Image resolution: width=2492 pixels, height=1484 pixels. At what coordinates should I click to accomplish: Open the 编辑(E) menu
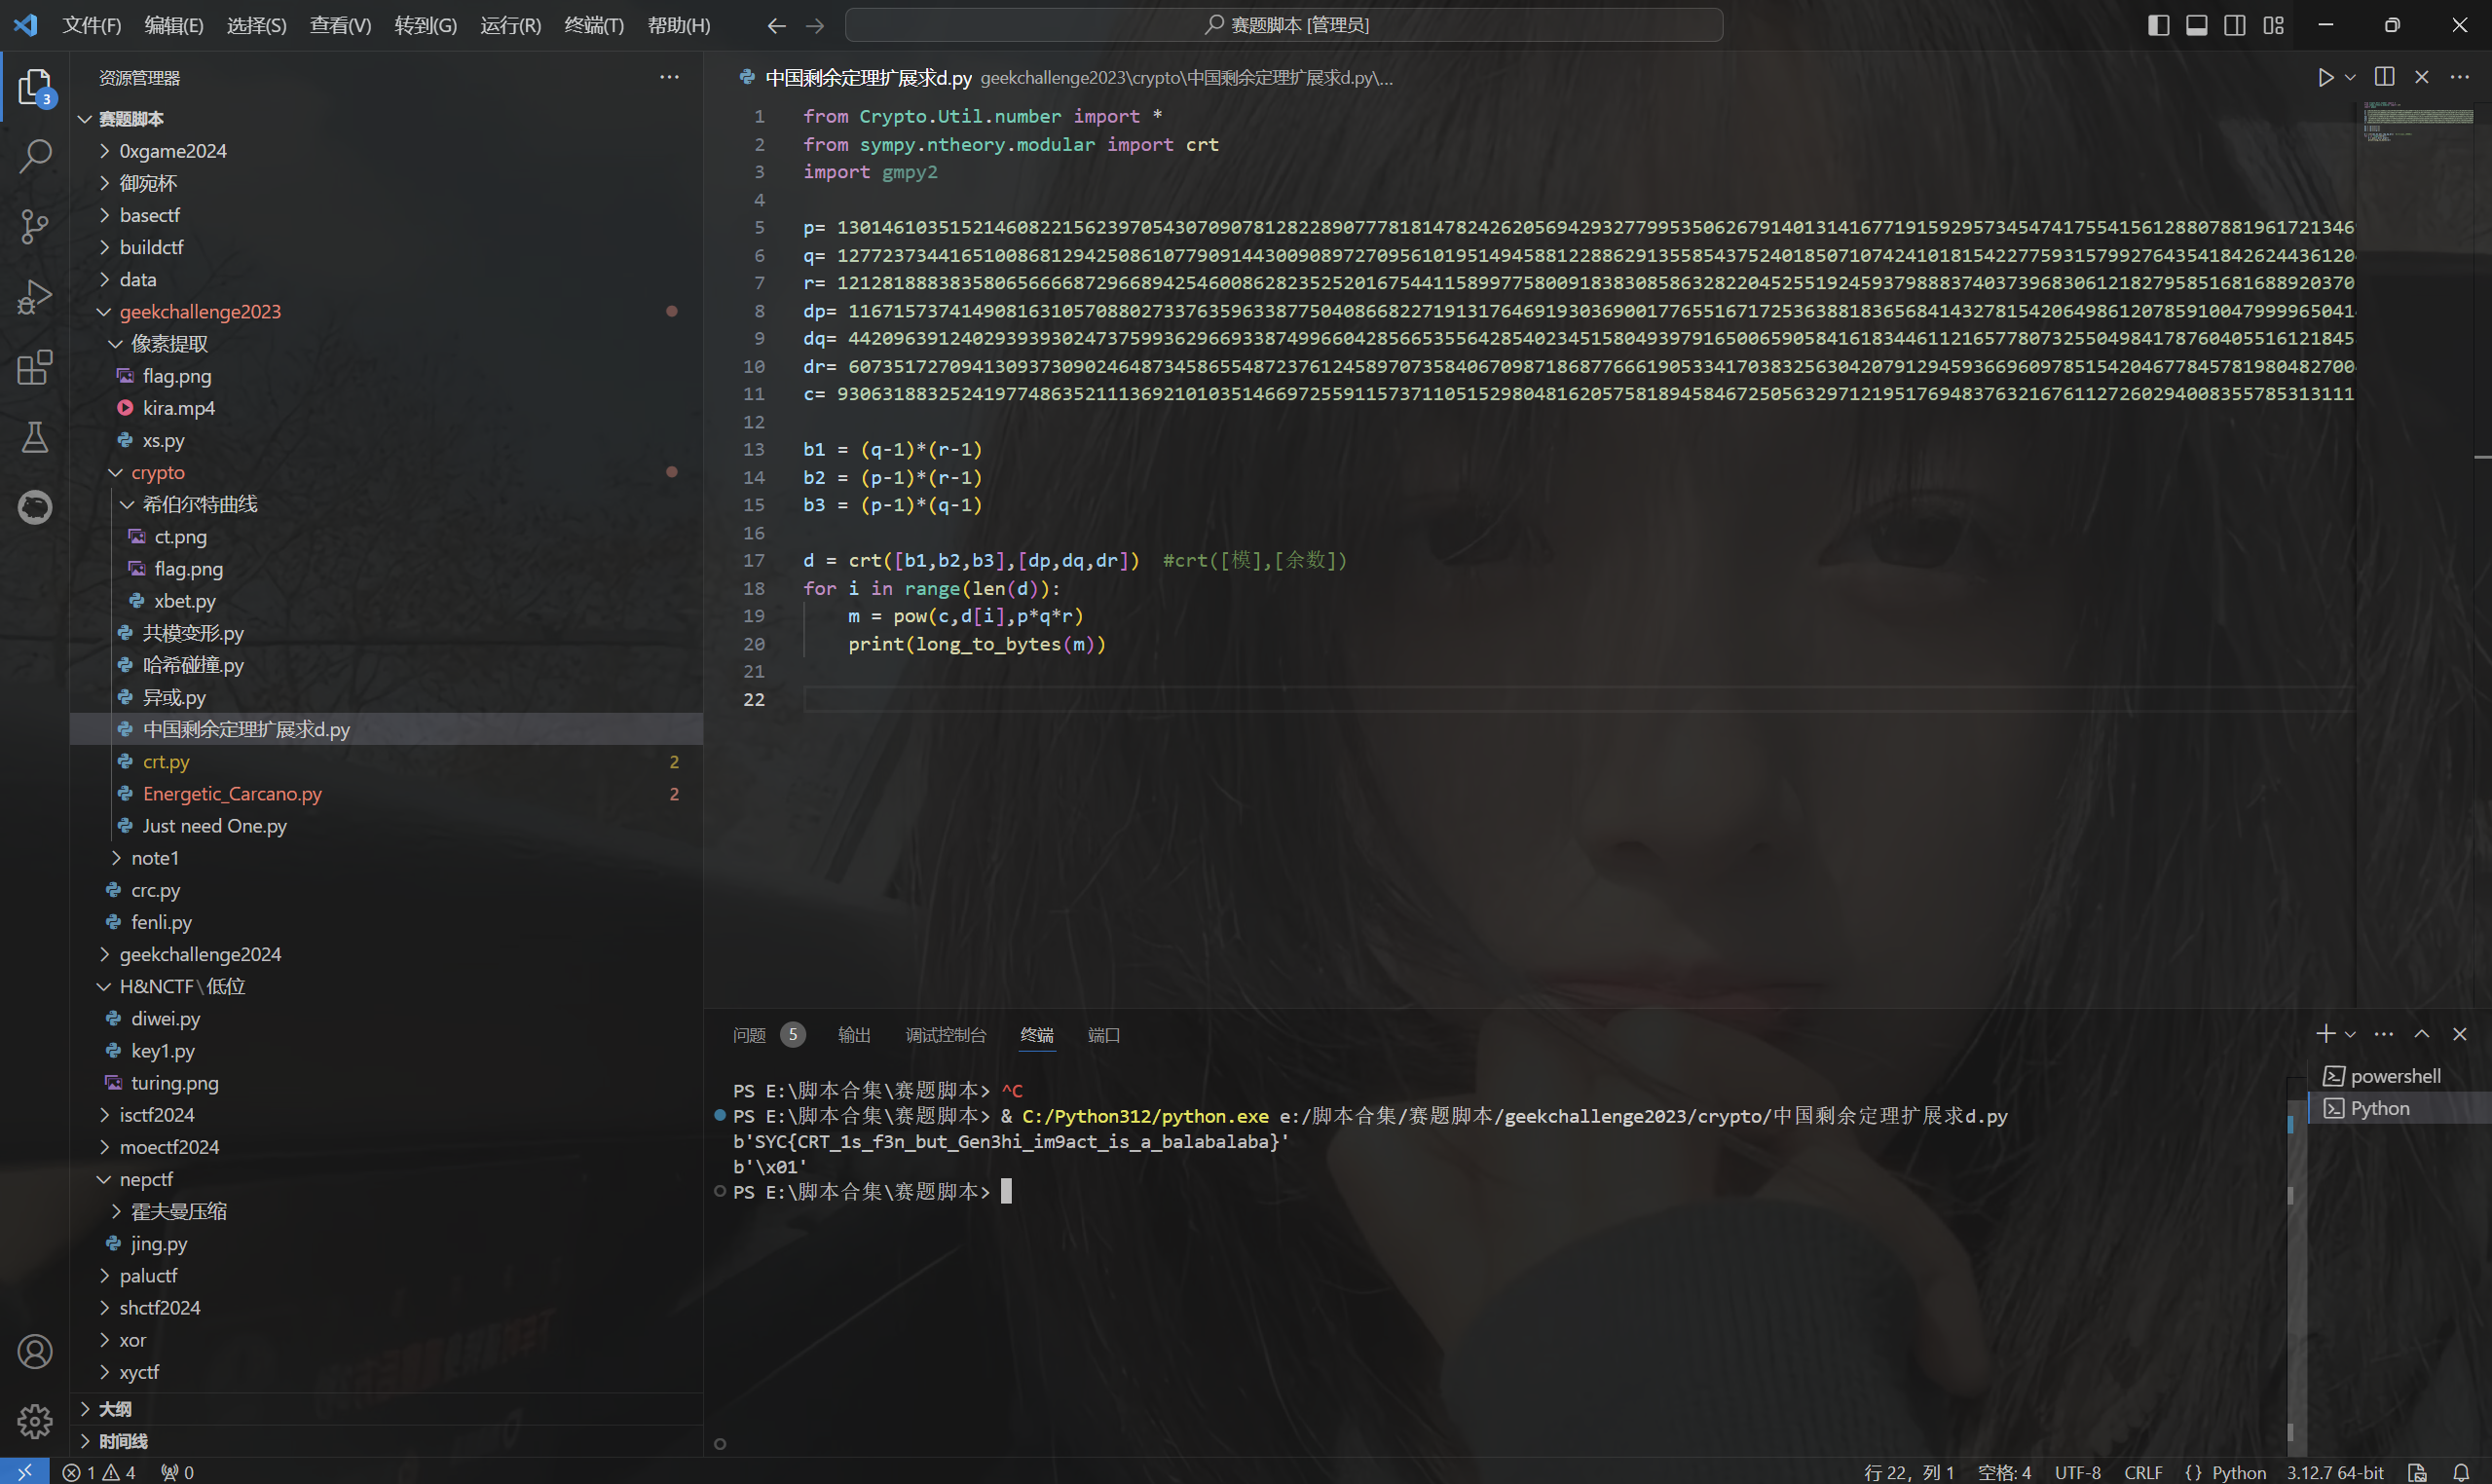coord(174,25)
